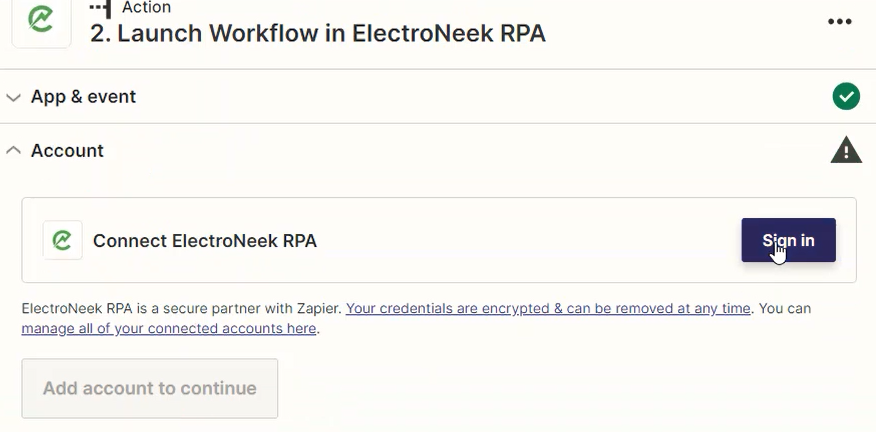Click the step title Launch Workflow in ElectroNeek RPA

coord(317,34)
